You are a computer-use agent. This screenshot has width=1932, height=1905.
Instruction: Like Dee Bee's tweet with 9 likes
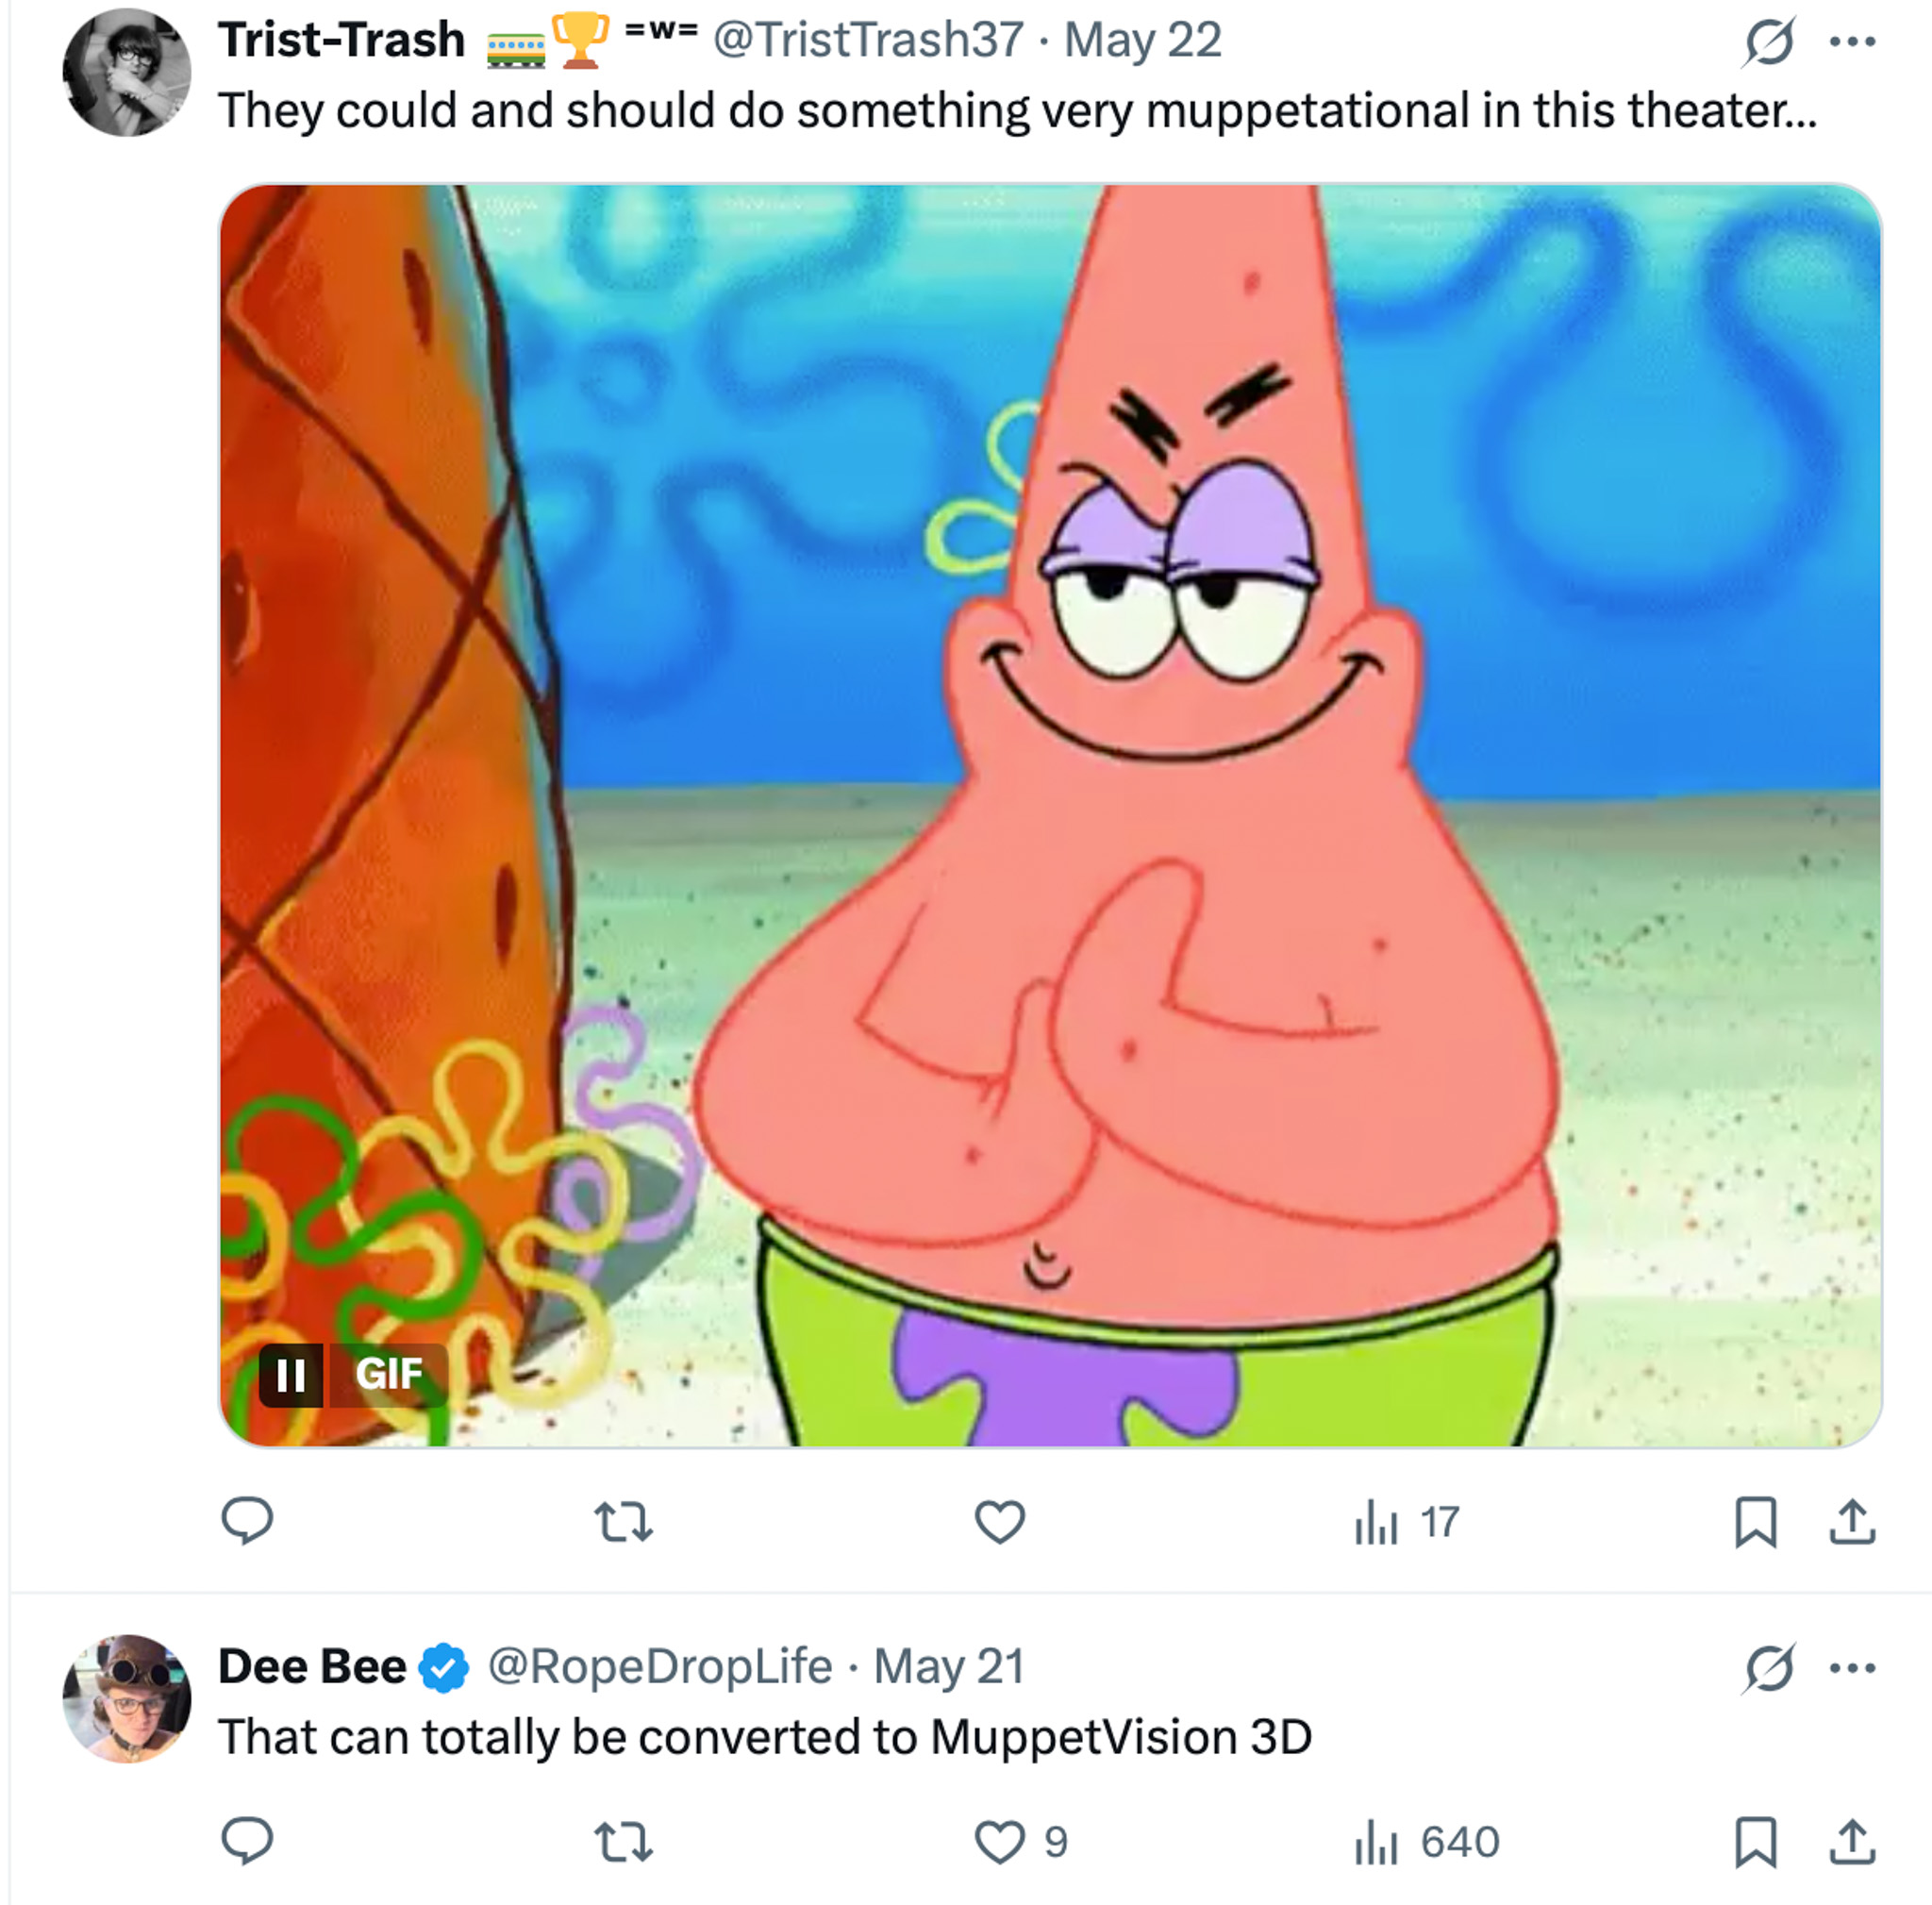[1000, 1841]
